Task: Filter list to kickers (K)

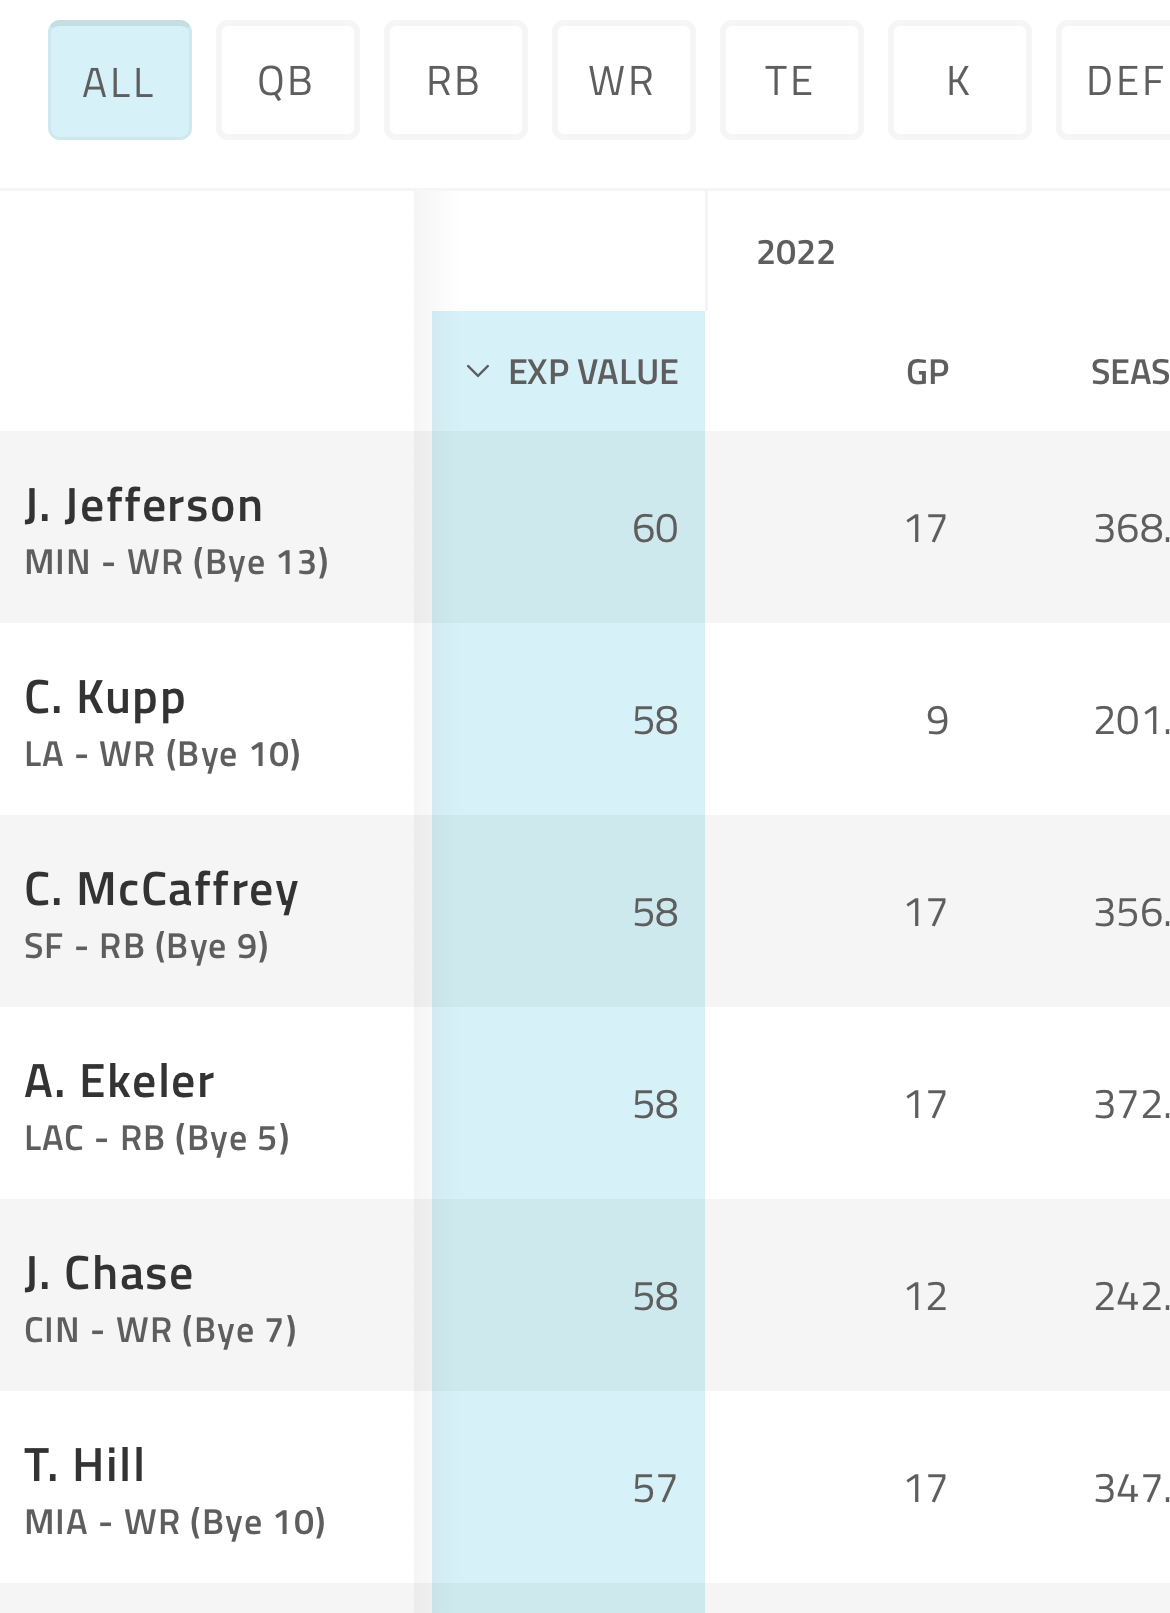Action: 960,80
